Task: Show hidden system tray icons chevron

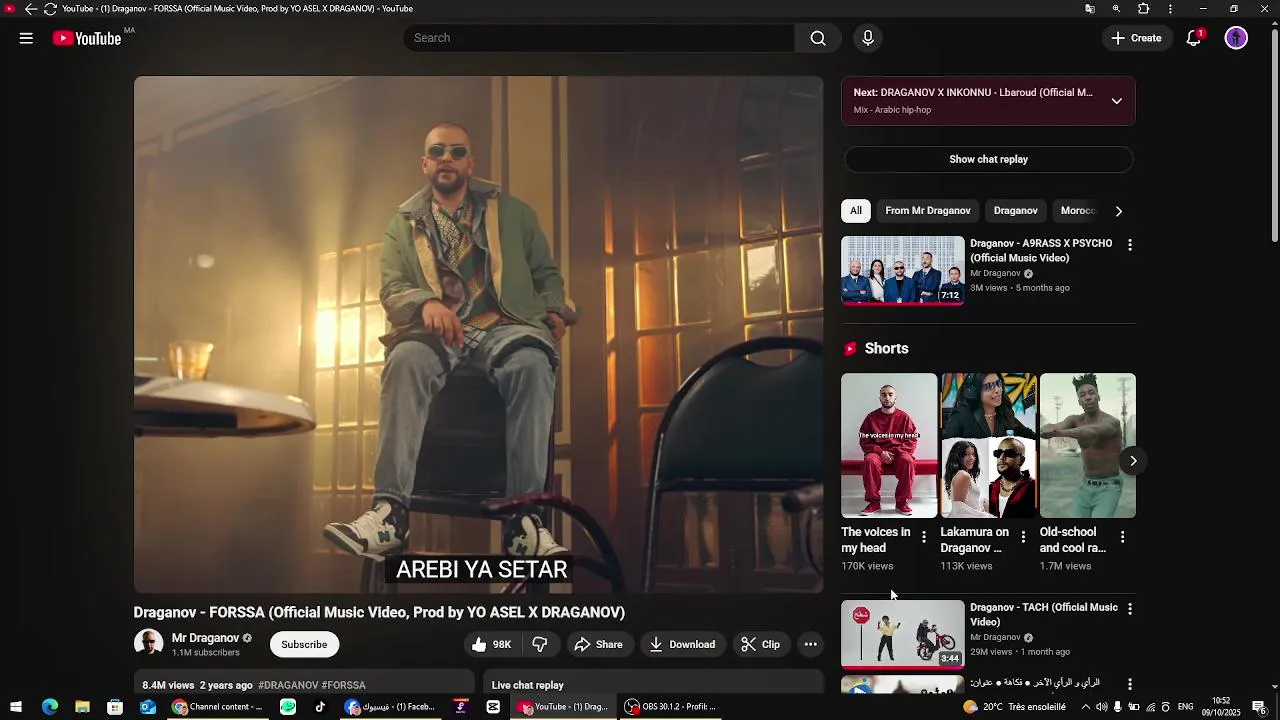Action: coord(1086,707)
